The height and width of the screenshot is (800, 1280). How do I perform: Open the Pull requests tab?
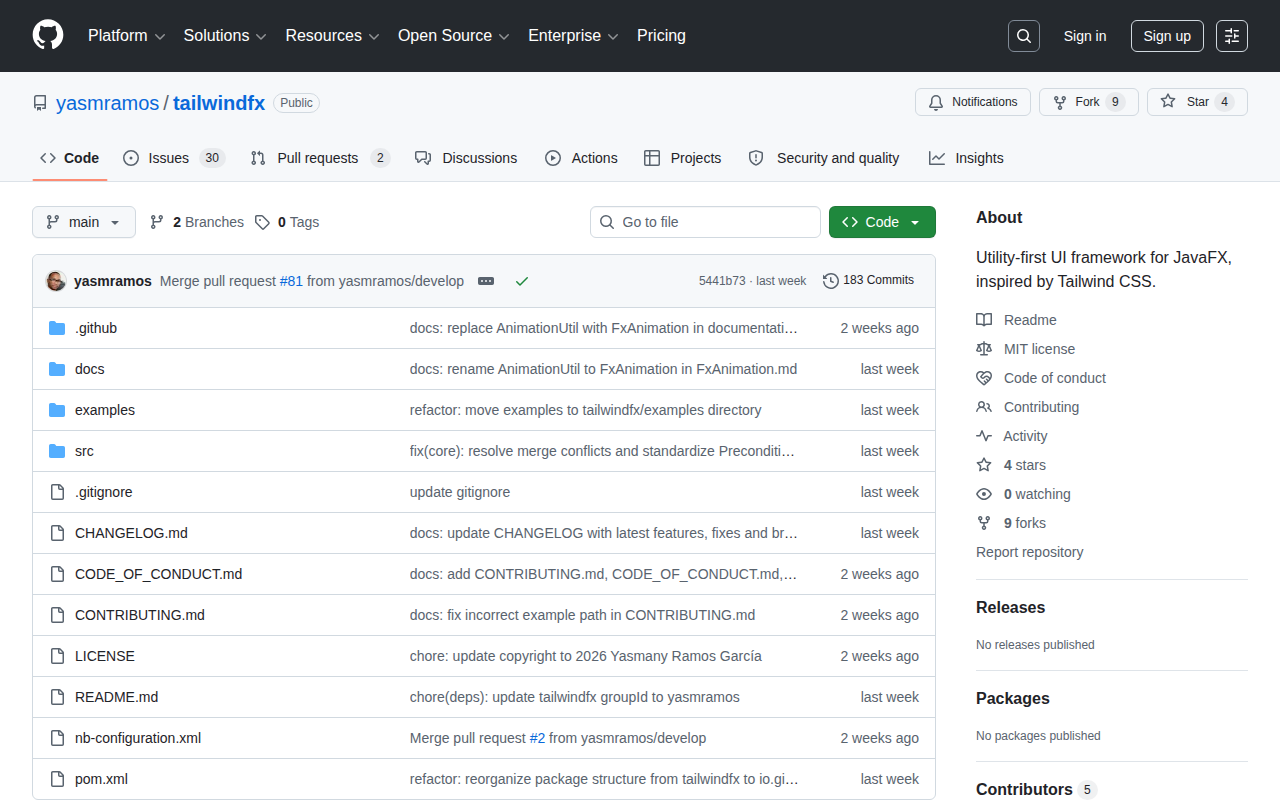[x=320, y=158]
